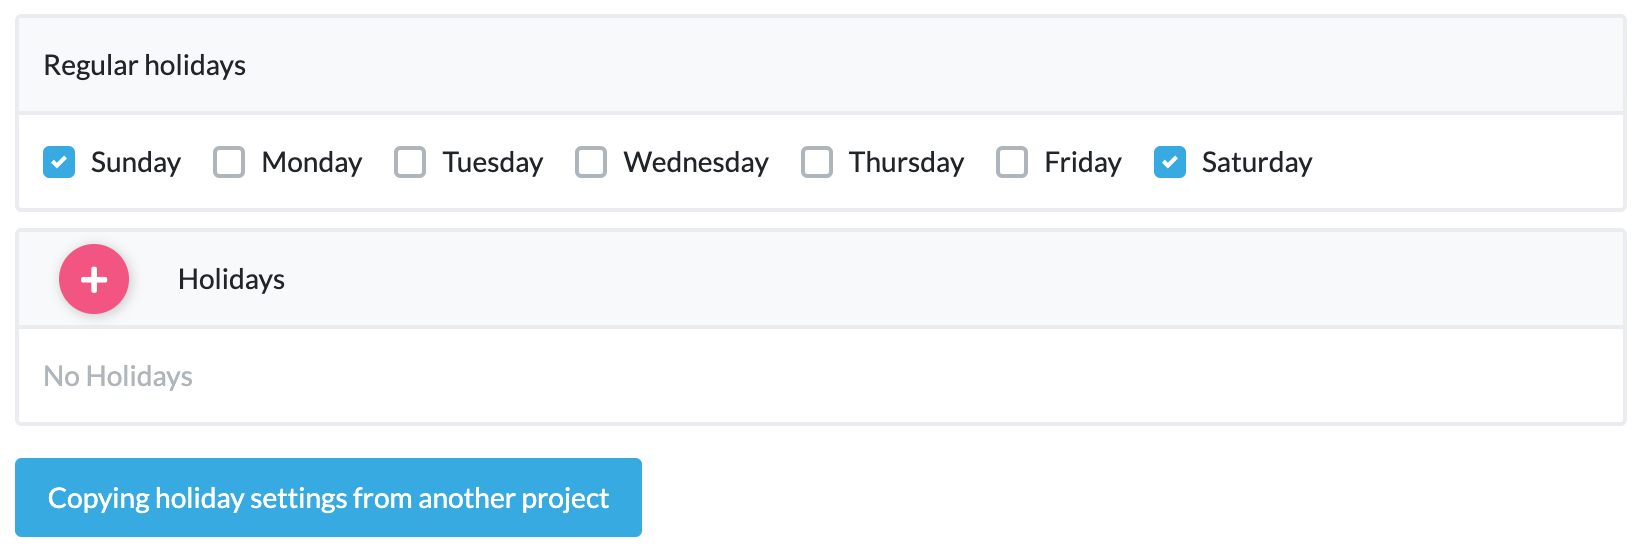Select the Friday text label

point(1083,162)
